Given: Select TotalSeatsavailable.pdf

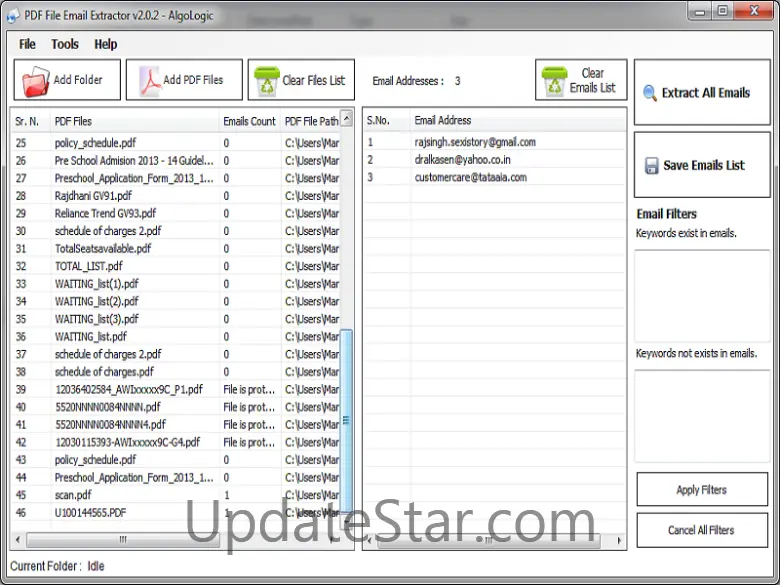Looking at the screenshot, I should tap(177, 249).
